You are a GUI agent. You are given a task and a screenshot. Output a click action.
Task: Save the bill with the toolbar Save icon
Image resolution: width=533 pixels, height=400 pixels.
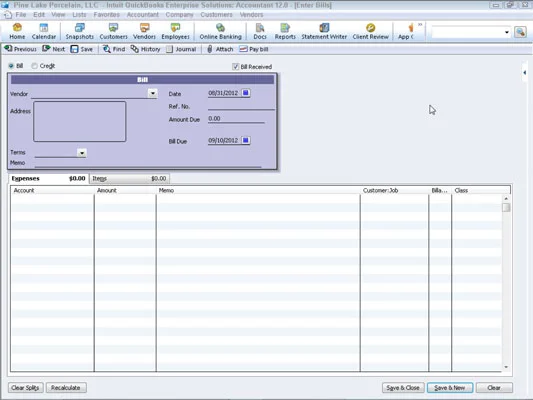[x=82, y=49]
